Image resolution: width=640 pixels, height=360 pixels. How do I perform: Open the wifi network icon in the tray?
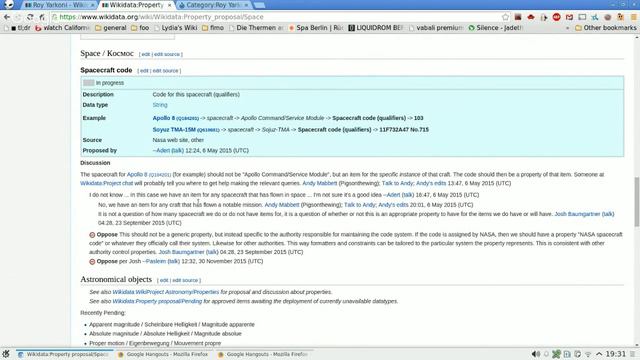pyautogui.click(x=588, y=354)
